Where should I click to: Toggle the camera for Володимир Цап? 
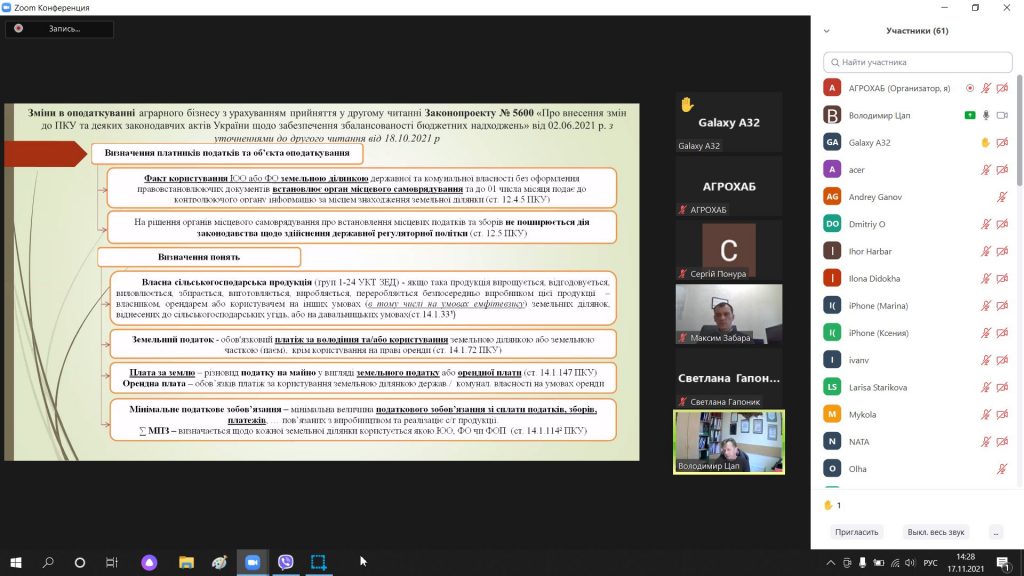[1002, 115]
